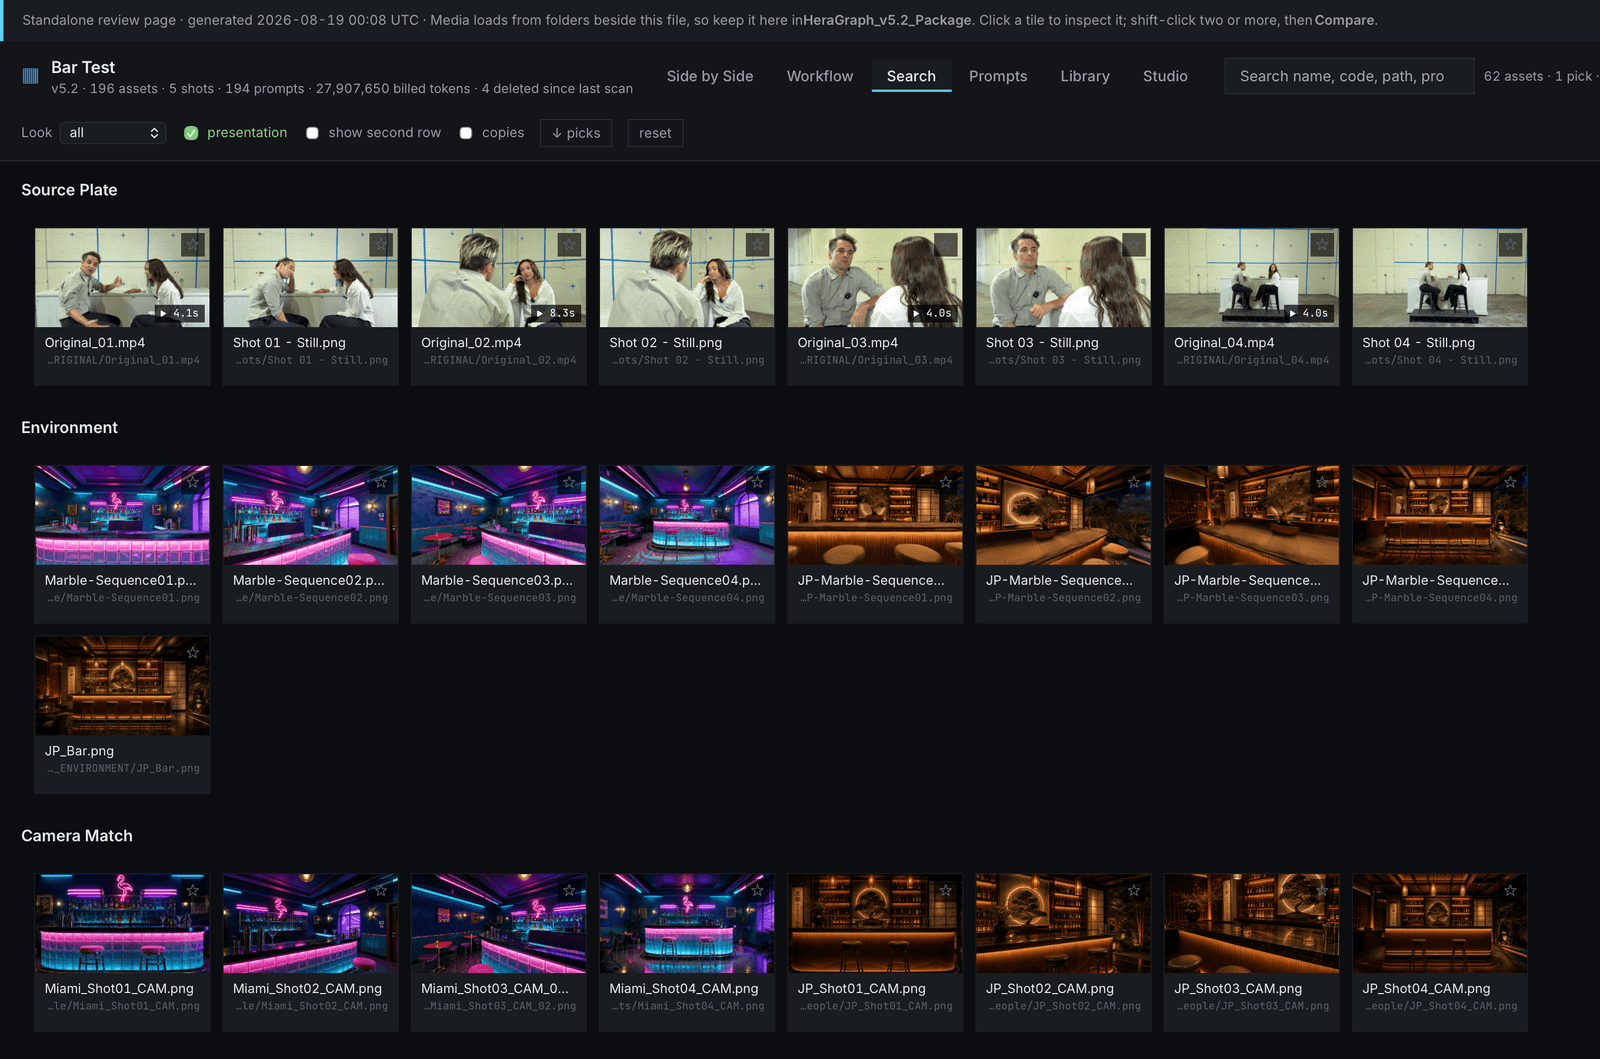Open the Original_01.mp4 thumbnail

[122, 277]
